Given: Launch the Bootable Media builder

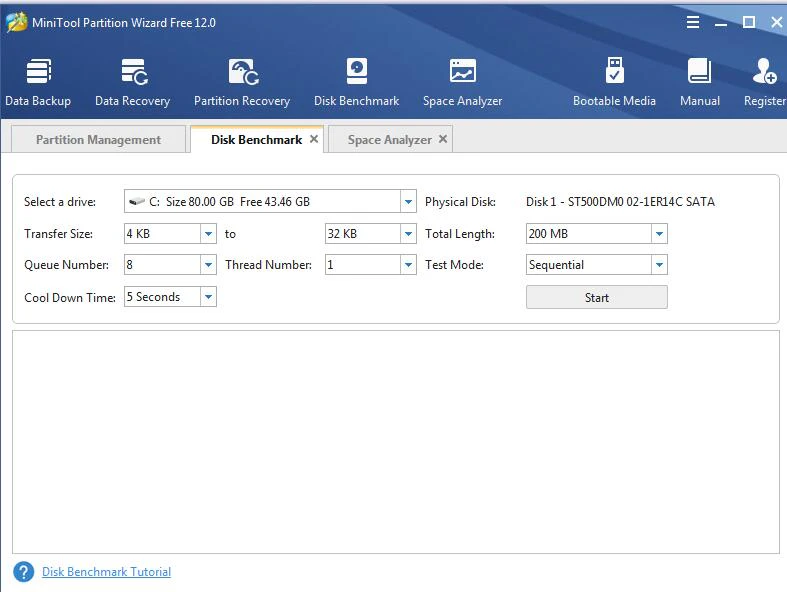Looking at the screenshot, I should [x=614, y=82].
